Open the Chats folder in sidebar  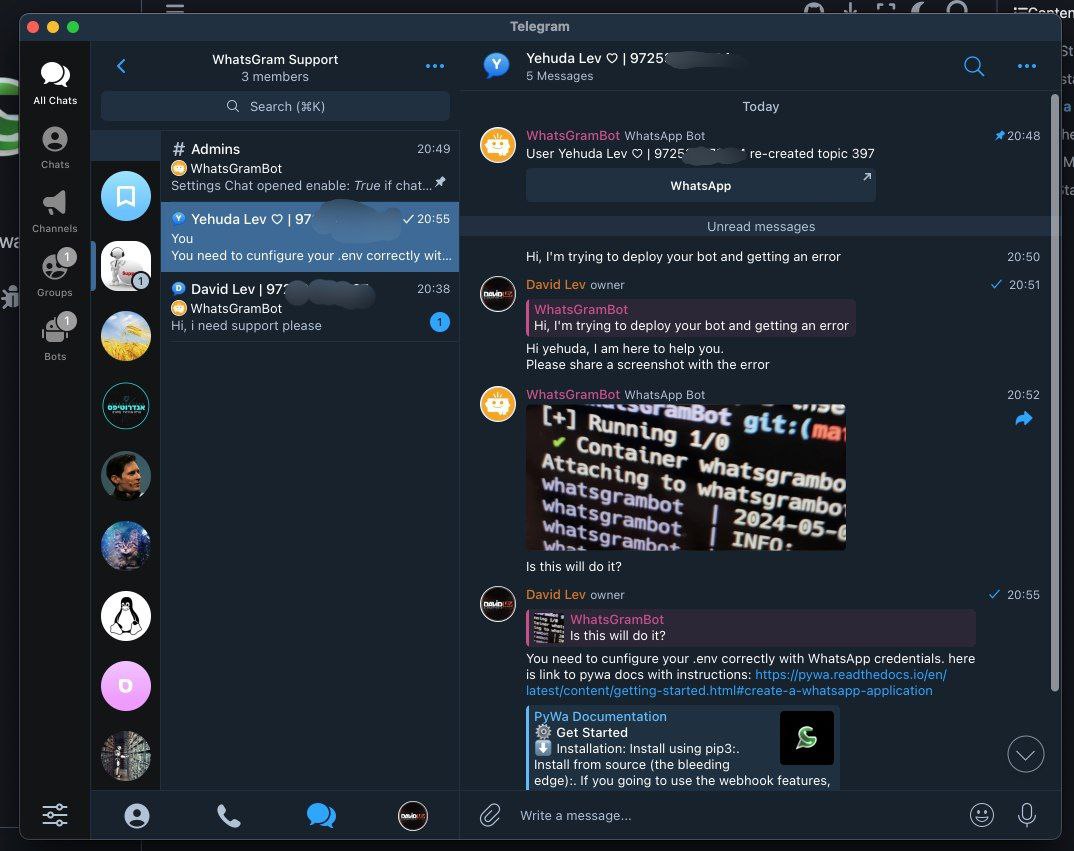[x=55, y=147]
